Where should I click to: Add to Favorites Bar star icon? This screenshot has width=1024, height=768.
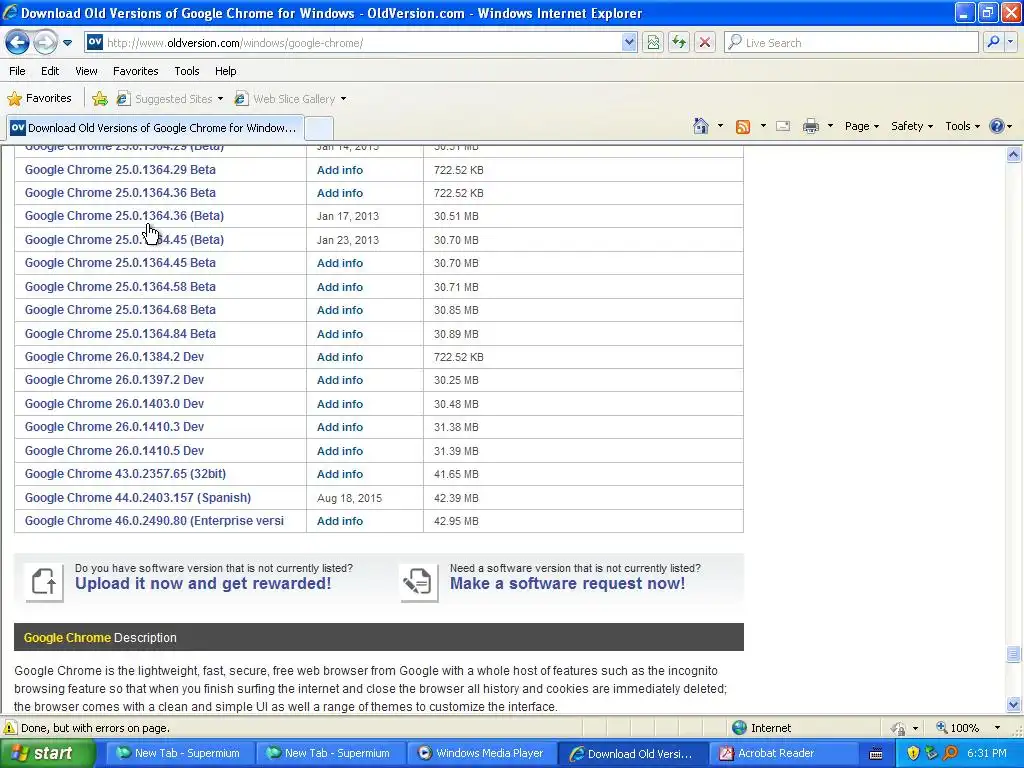(100, 99)
